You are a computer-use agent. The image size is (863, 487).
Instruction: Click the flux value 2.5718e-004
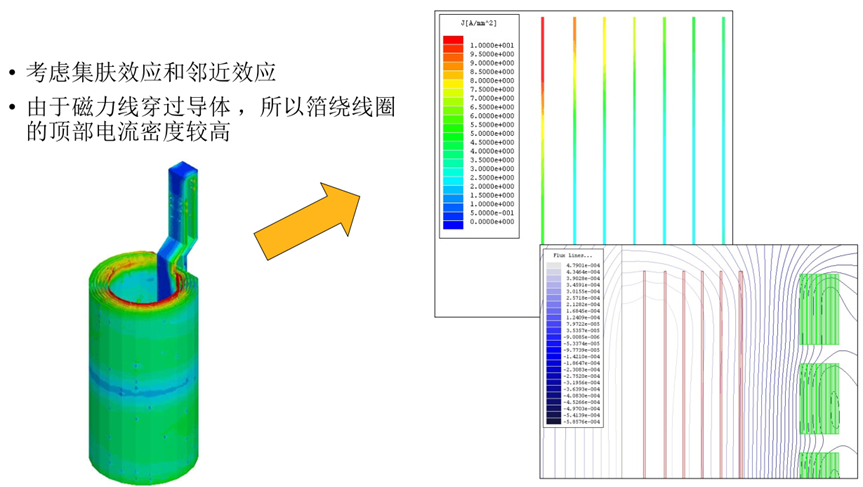tap(583, 298)
